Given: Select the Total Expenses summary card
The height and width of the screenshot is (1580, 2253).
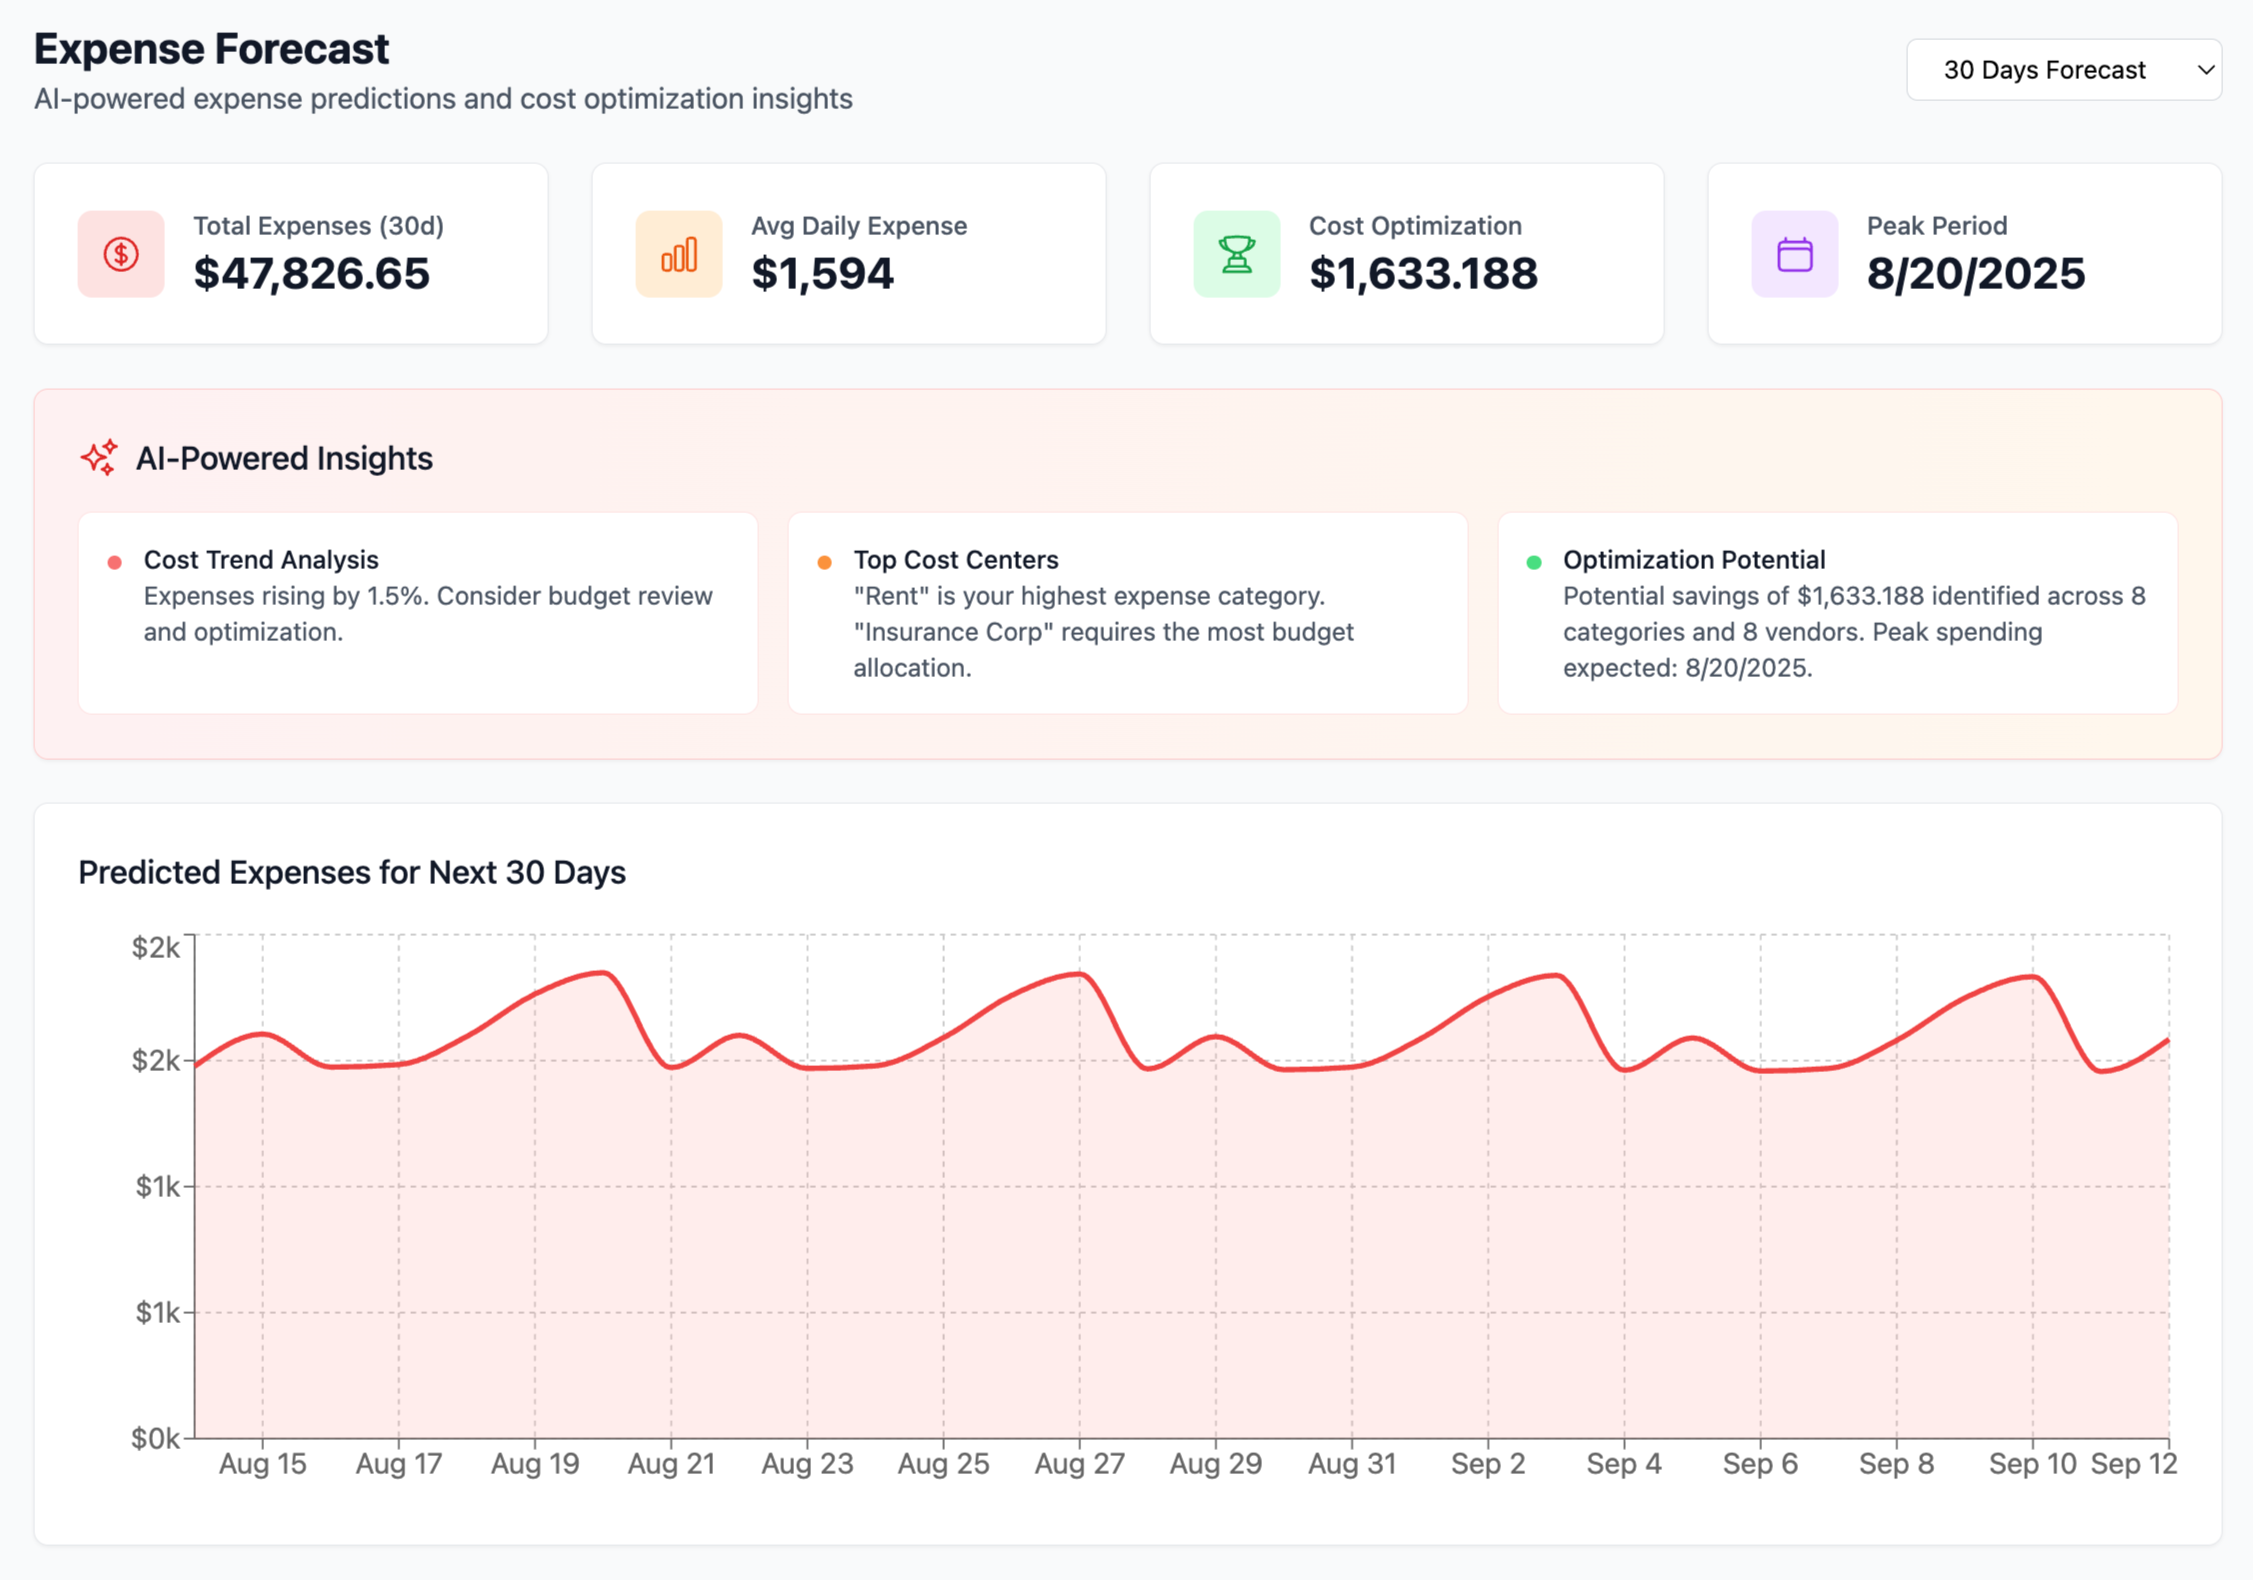Looking at the screenshot, I should [290, 254].
